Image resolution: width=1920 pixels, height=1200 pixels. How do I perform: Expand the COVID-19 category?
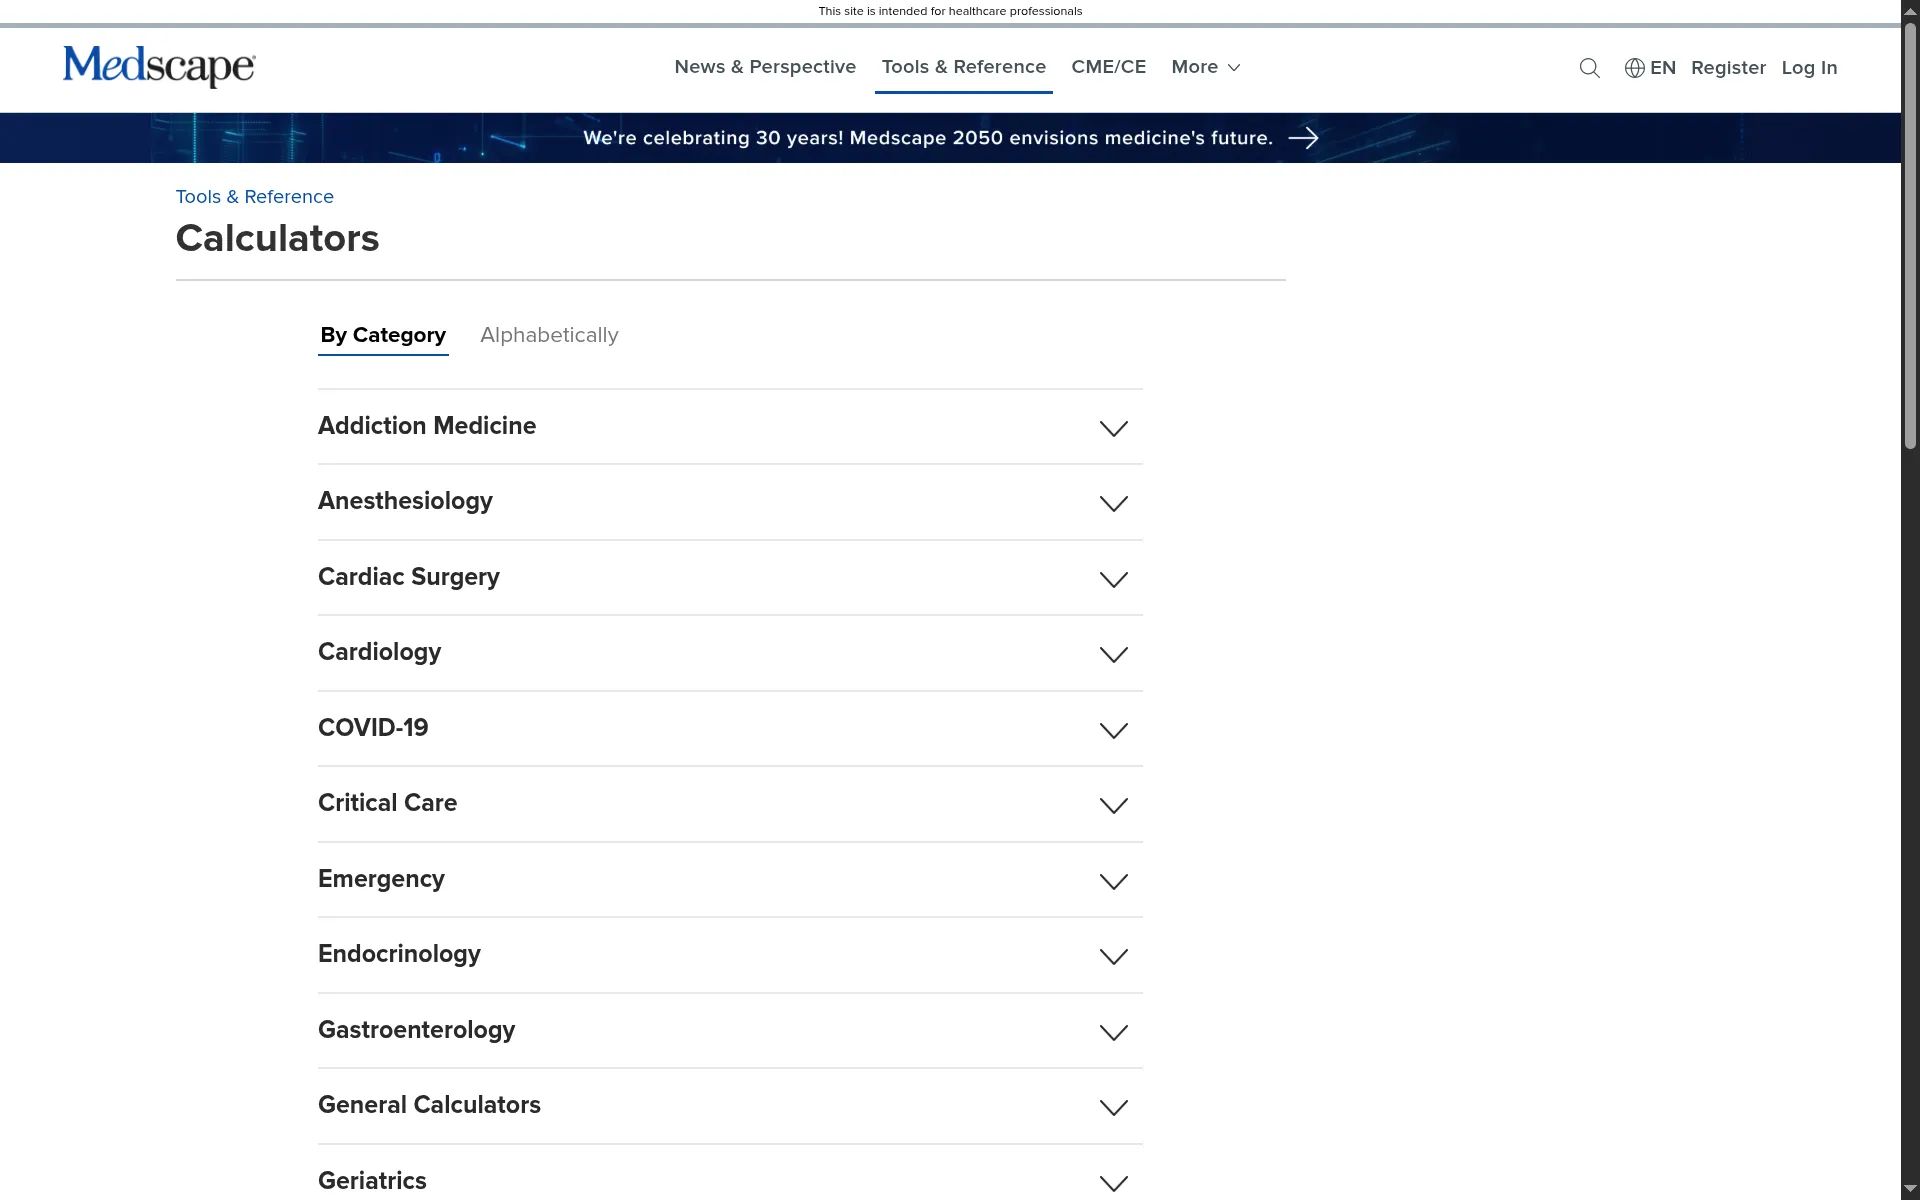point(1113,730)
